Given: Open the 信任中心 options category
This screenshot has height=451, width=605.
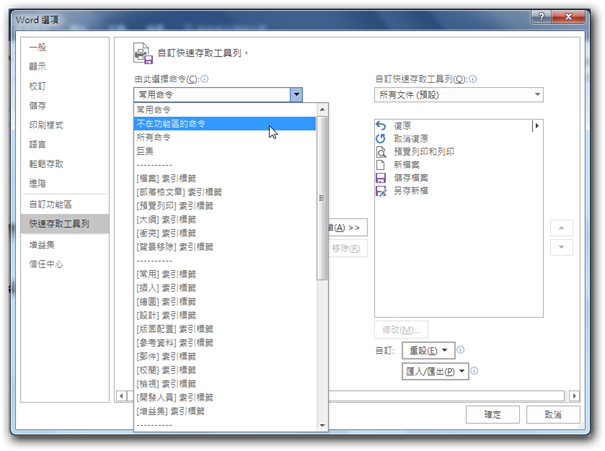Looking at the screenshot, I should (x=65, y=264).
